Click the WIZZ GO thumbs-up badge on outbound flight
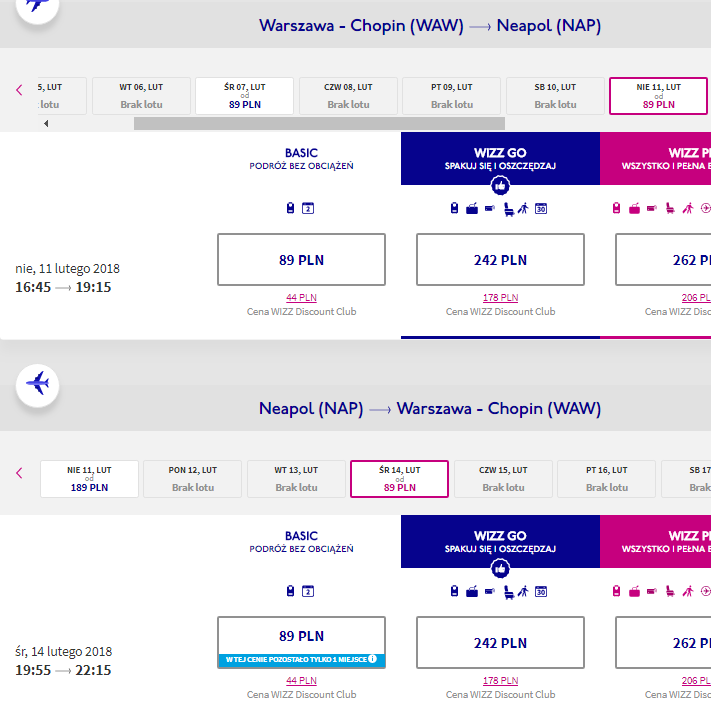711x707 pixels. tap(500, 185)
